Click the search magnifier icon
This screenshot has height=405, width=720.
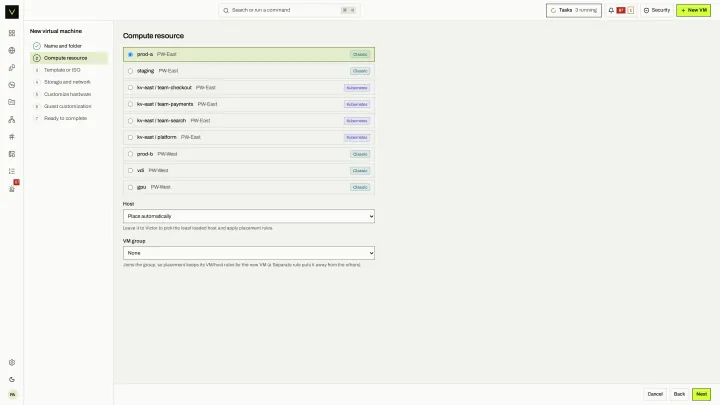tap(226, 11)
